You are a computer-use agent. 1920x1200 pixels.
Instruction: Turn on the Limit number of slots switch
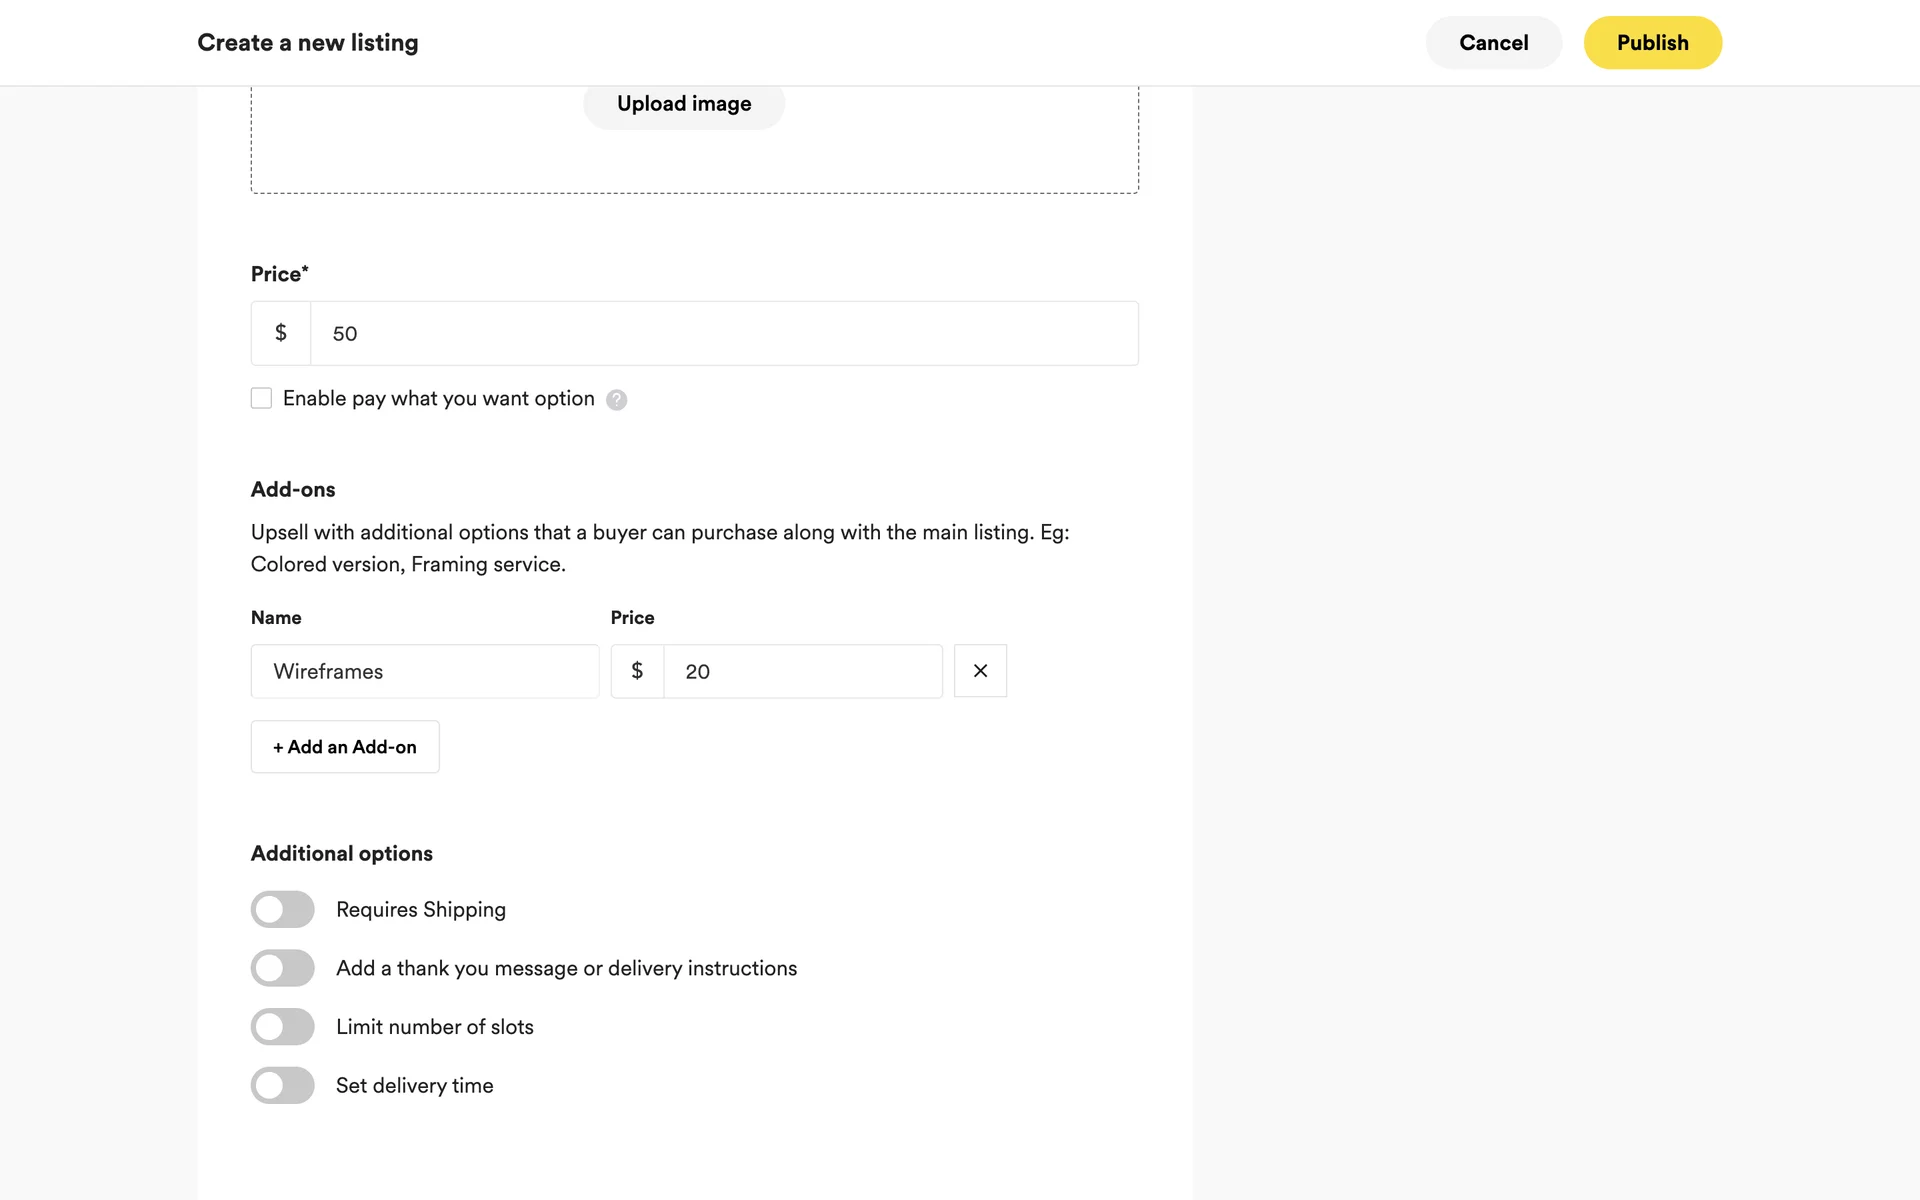[x=282, y=1027]
